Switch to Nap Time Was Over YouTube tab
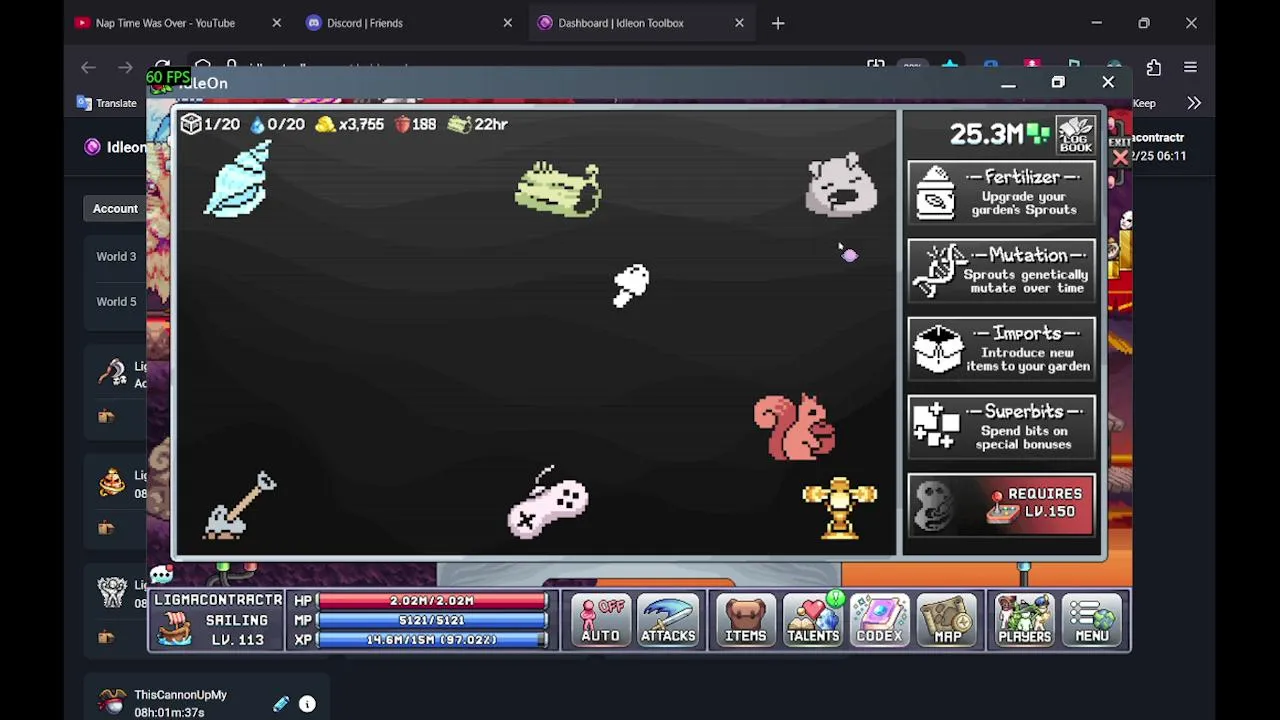This screenshot has height=720, width=1280. 165,23
